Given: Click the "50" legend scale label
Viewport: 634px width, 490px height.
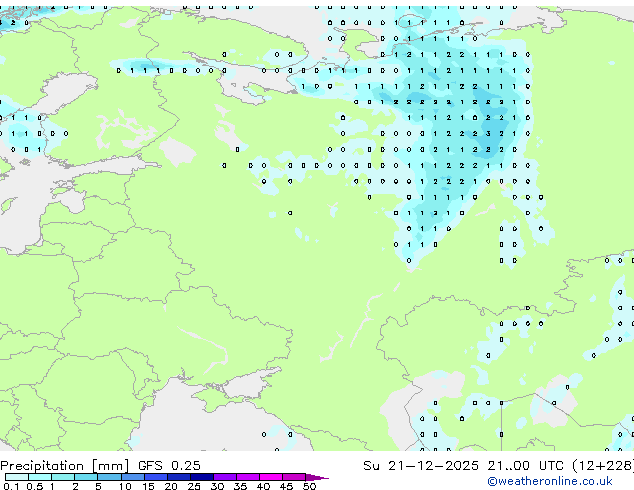Looking at the screenshot, I should click(309, 486).
